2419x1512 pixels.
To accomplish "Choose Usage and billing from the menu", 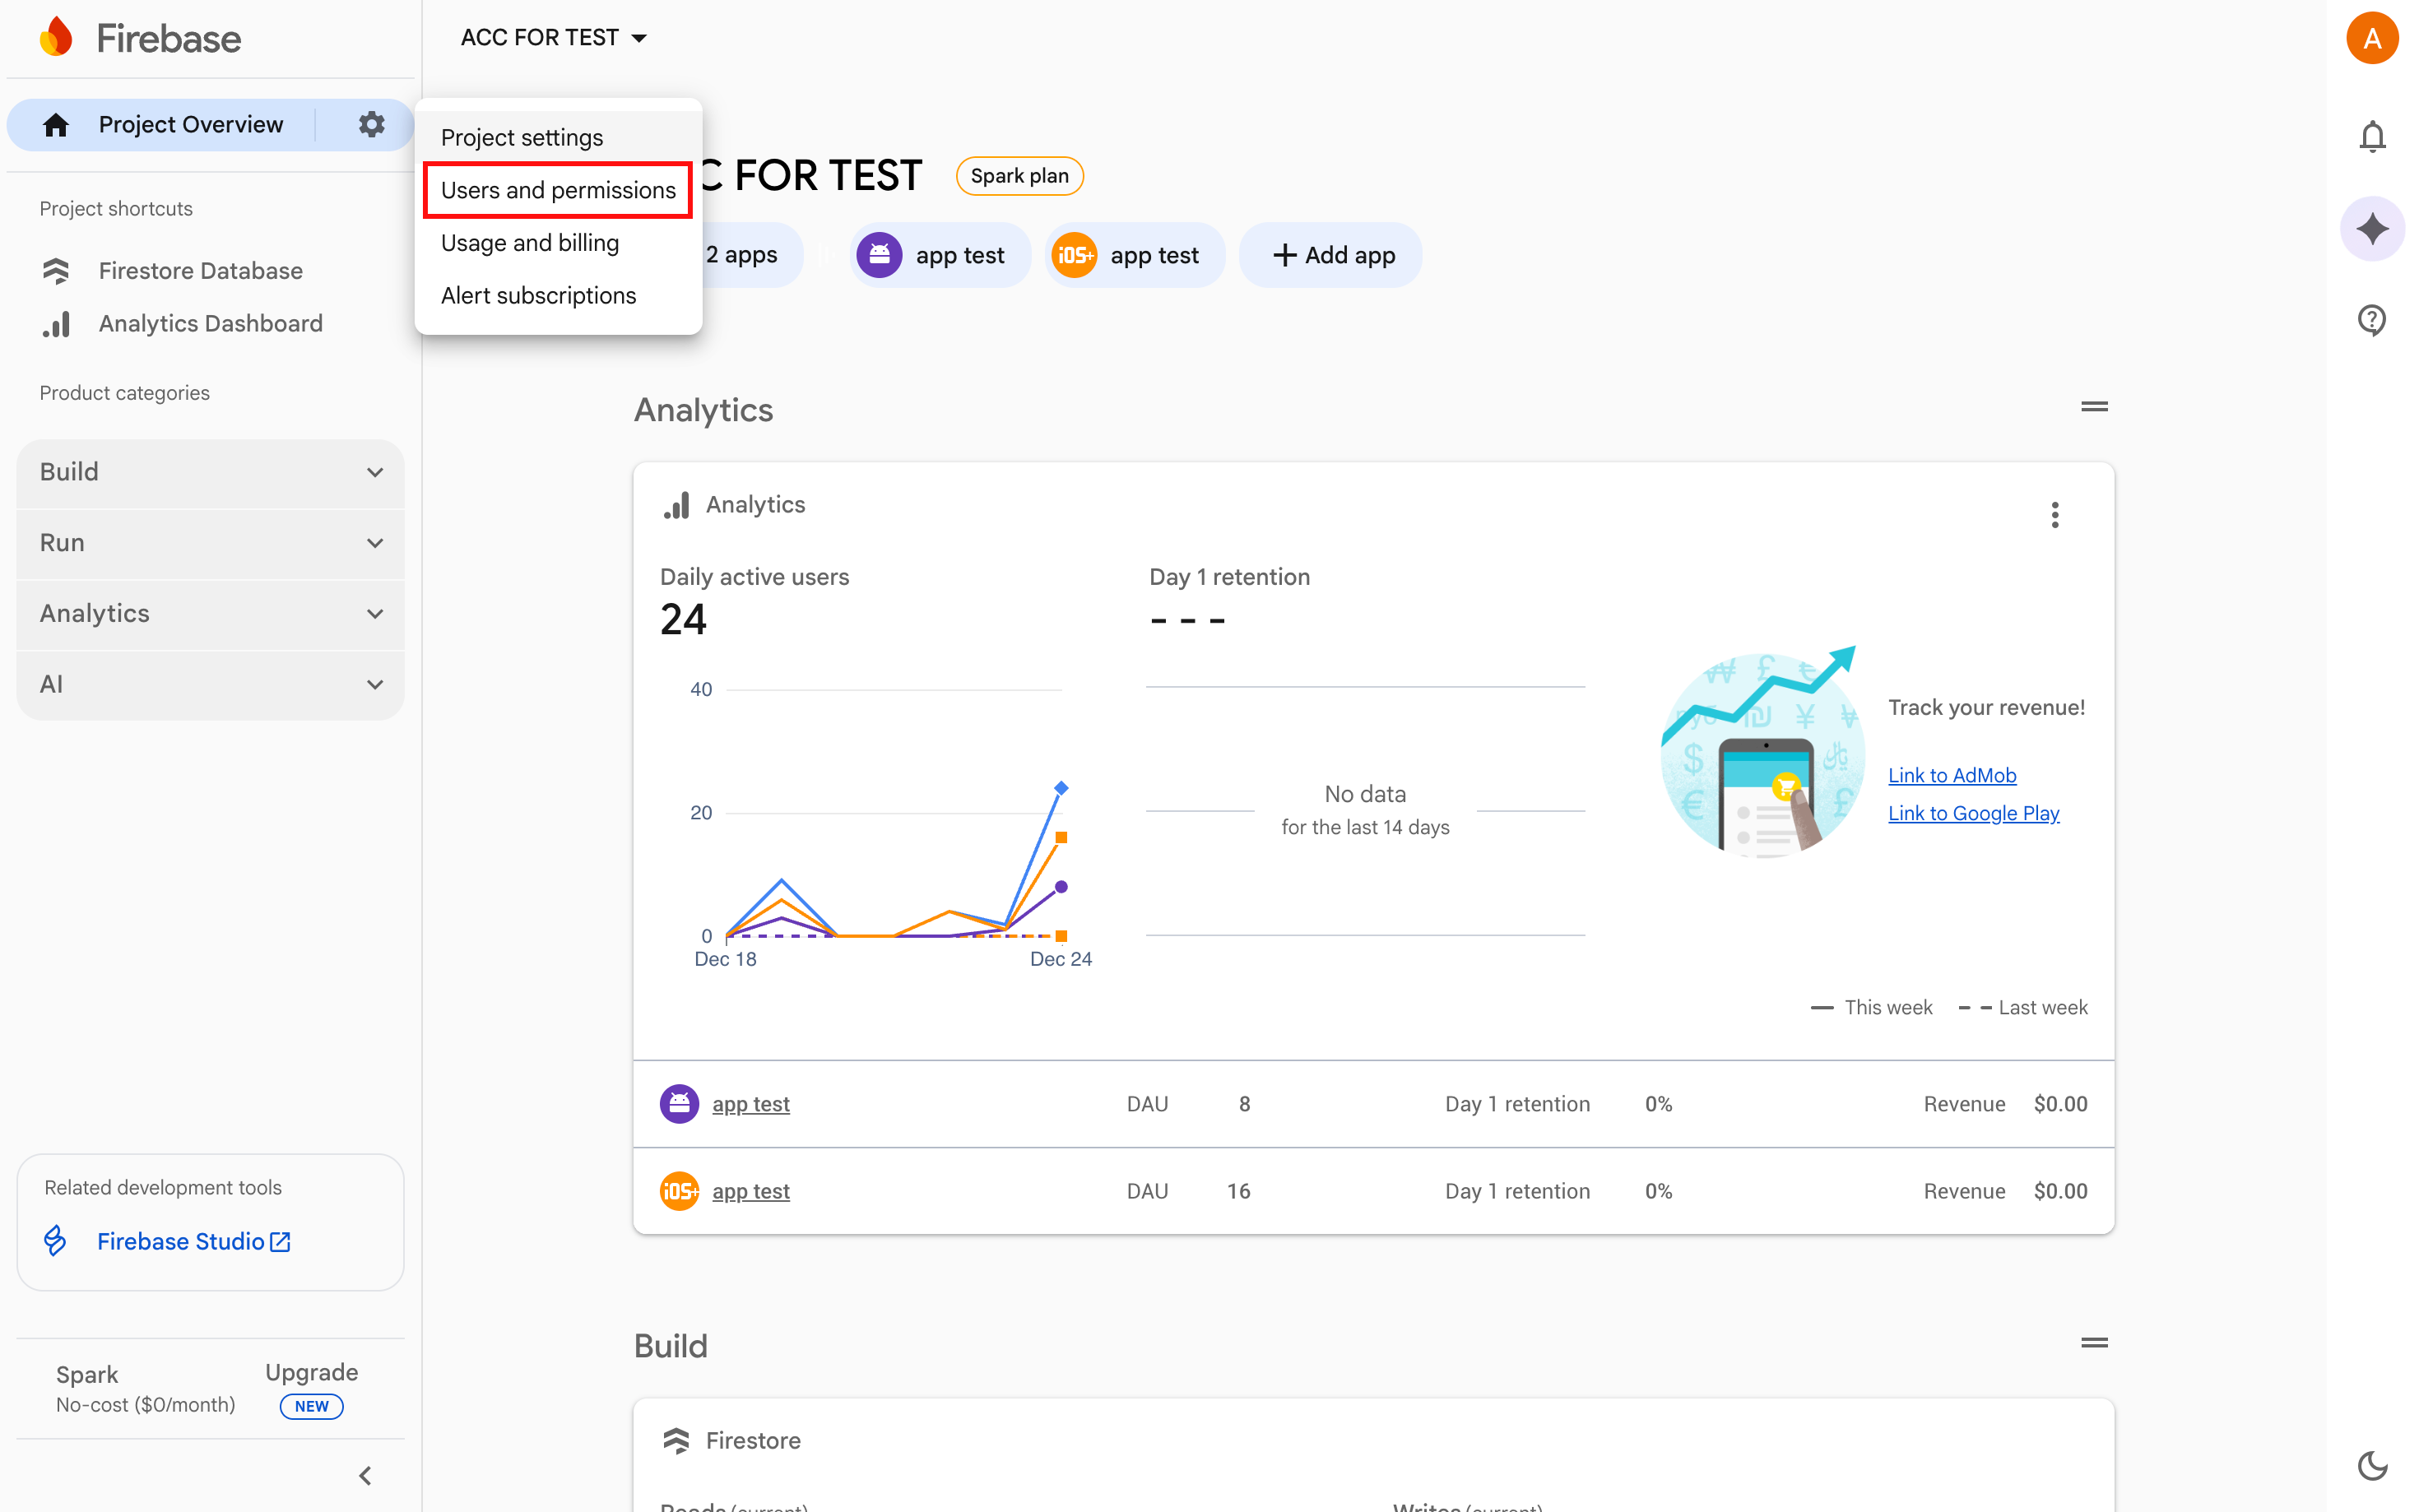I will tap(530, 243).
